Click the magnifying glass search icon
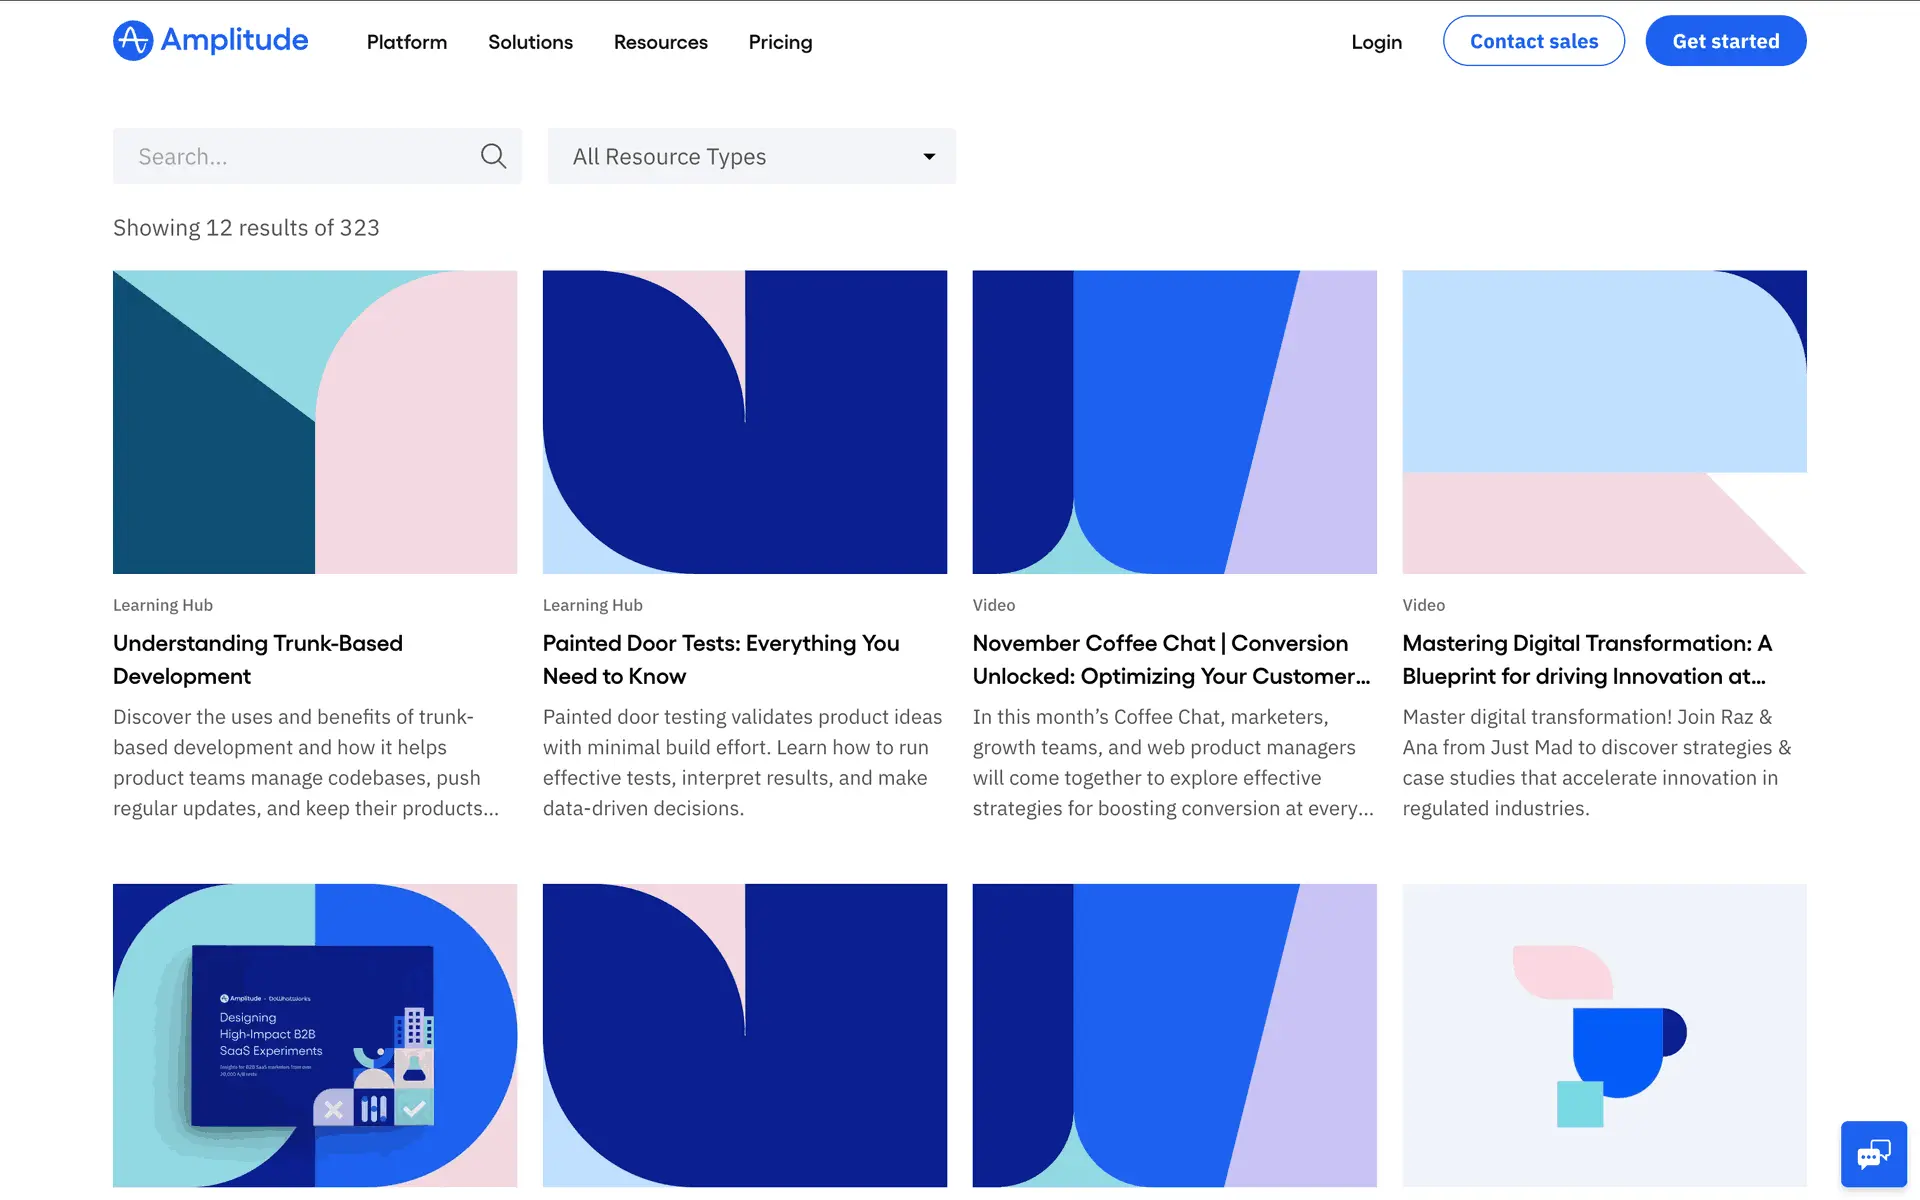The width and height of the screenshot is (1920, 1200). click(493, 156)
